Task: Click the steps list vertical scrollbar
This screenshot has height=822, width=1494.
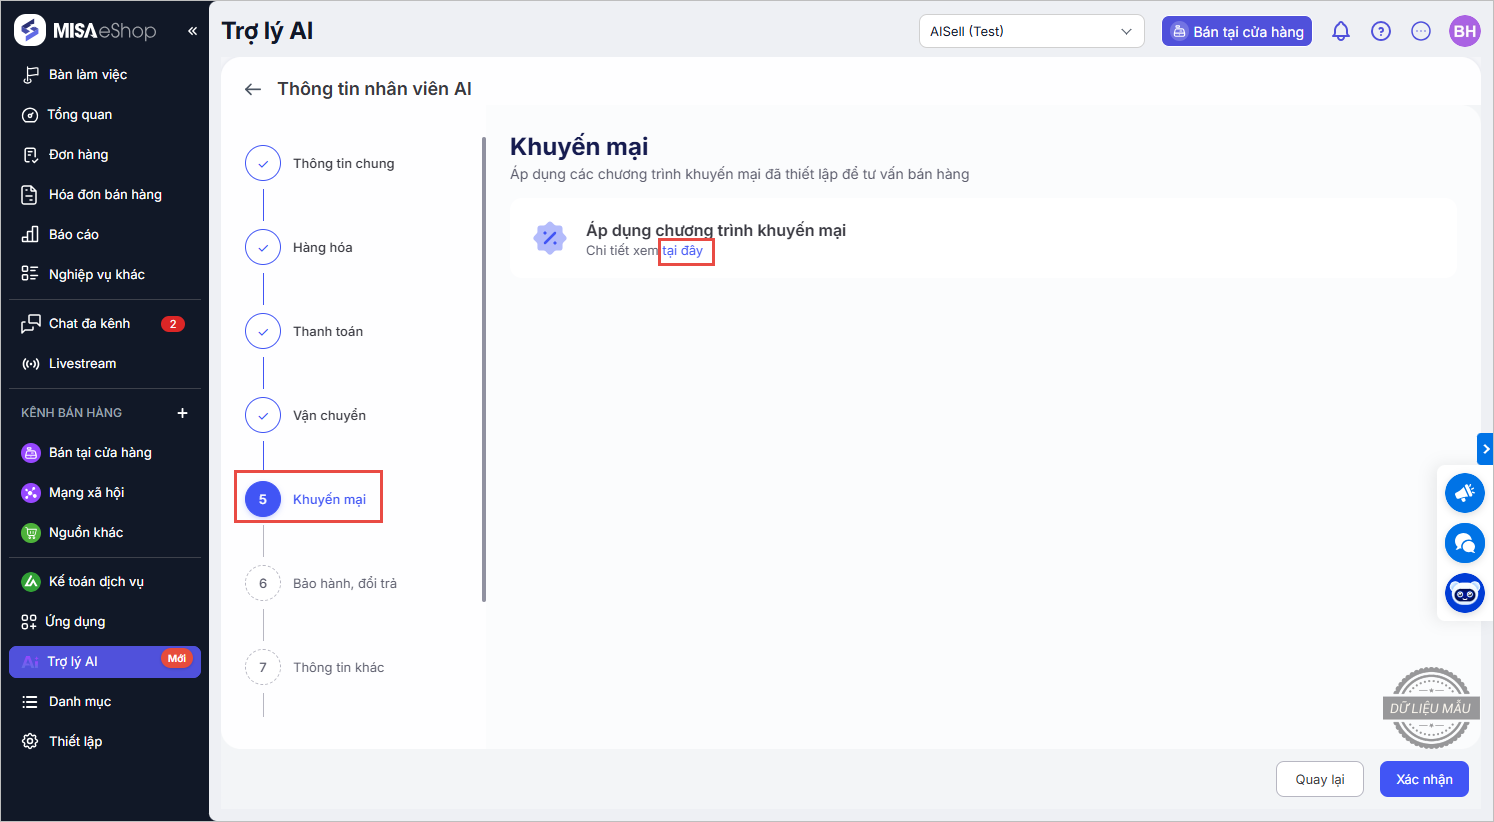Action: pos(484,370)
